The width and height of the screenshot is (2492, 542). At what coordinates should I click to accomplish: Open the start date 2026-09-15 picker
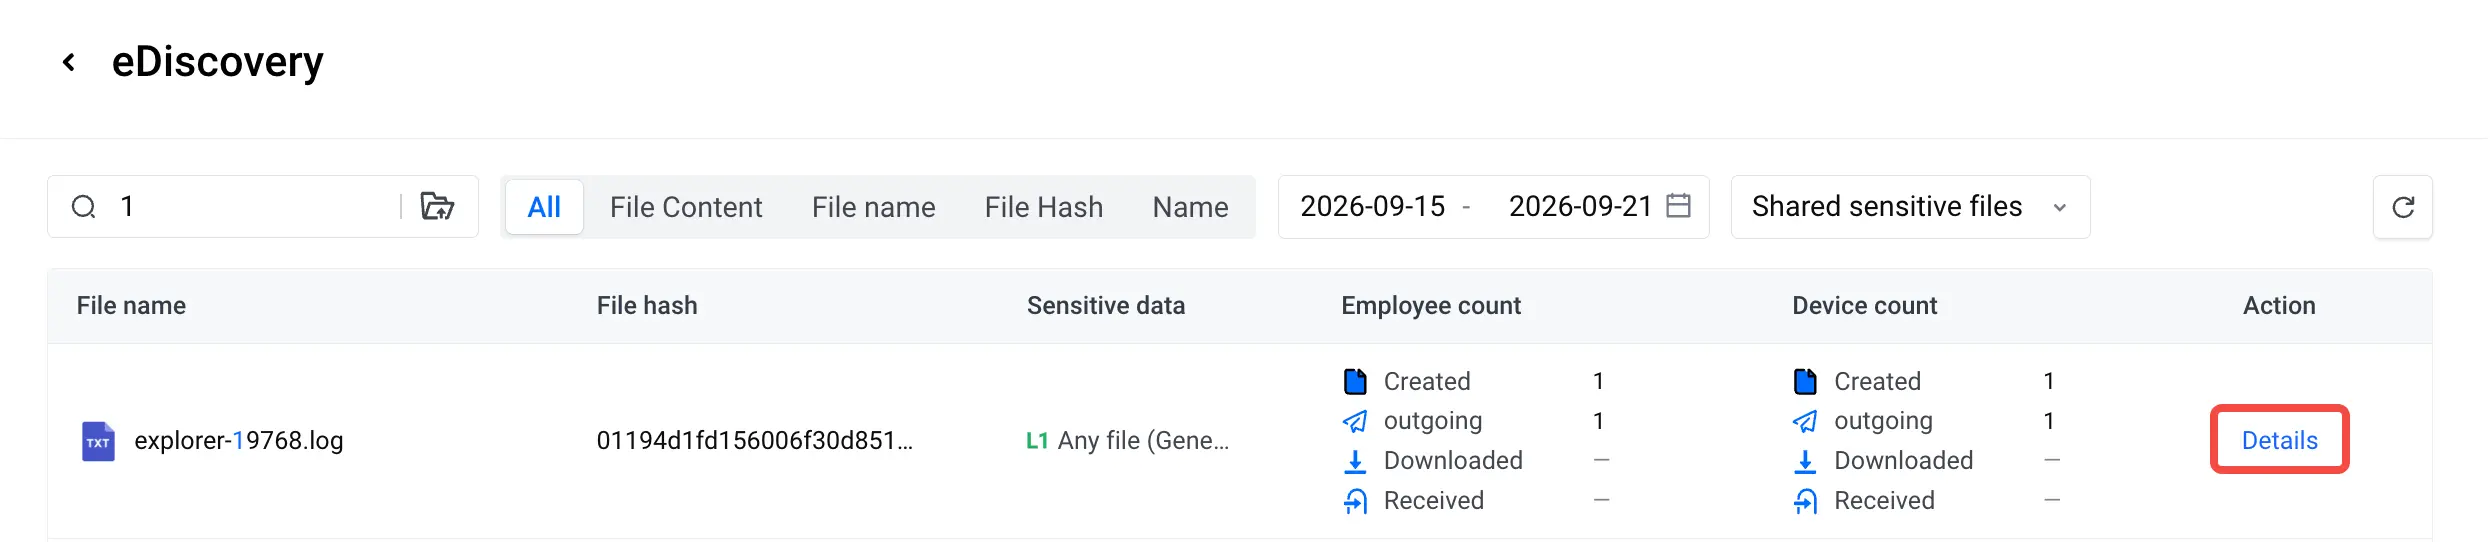(x=1372, y=207)
